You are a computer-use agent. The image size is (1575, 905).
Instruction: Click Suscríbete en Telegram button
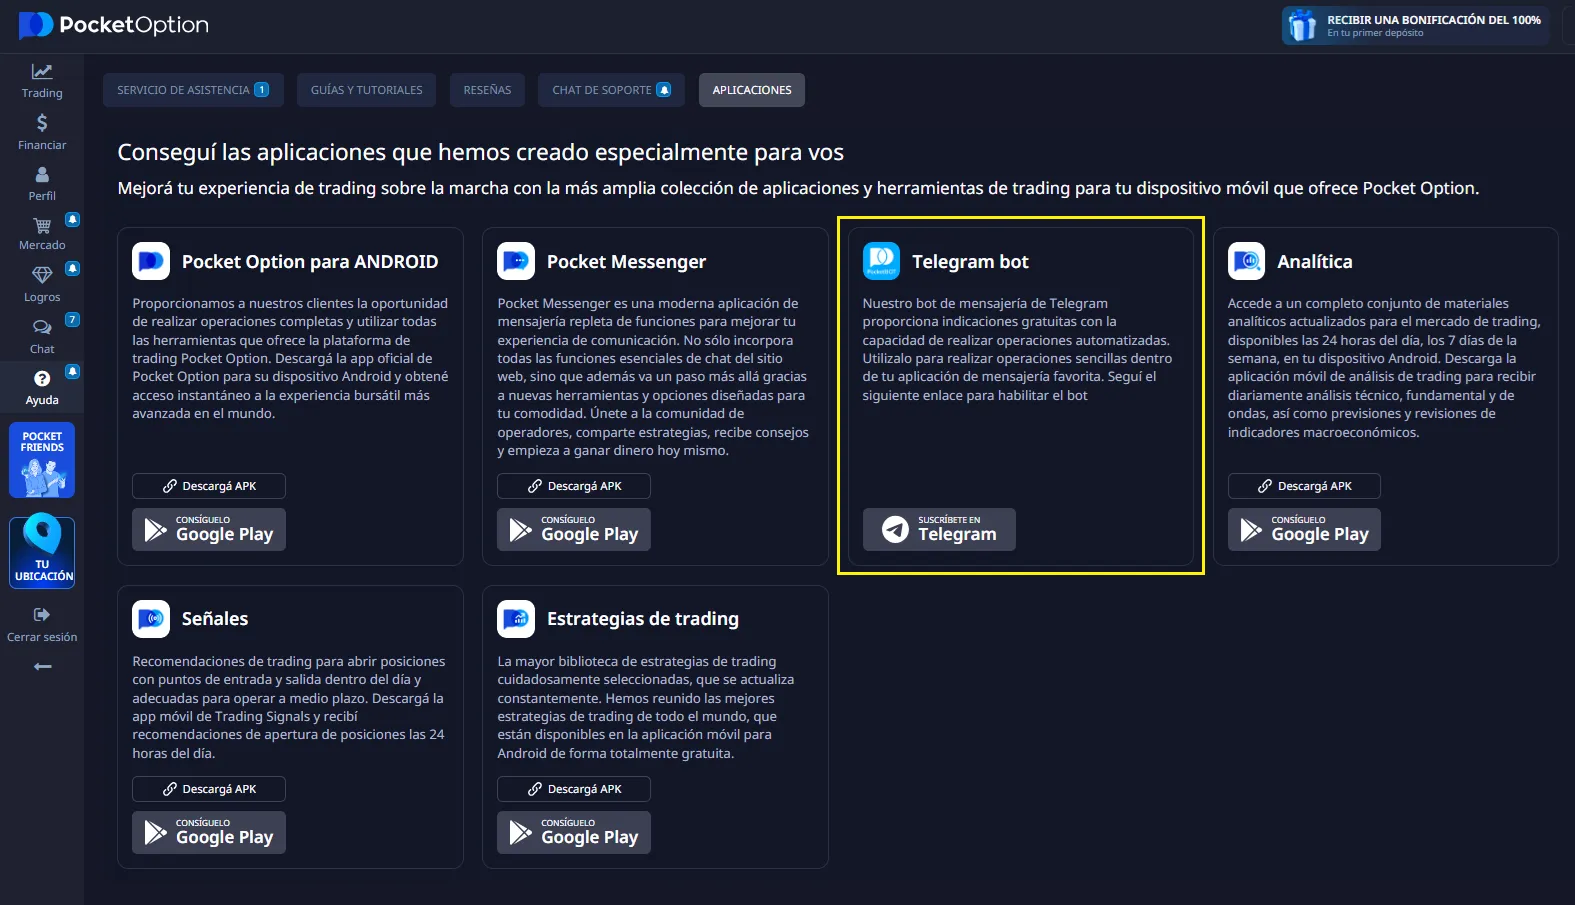pos(939,530)
